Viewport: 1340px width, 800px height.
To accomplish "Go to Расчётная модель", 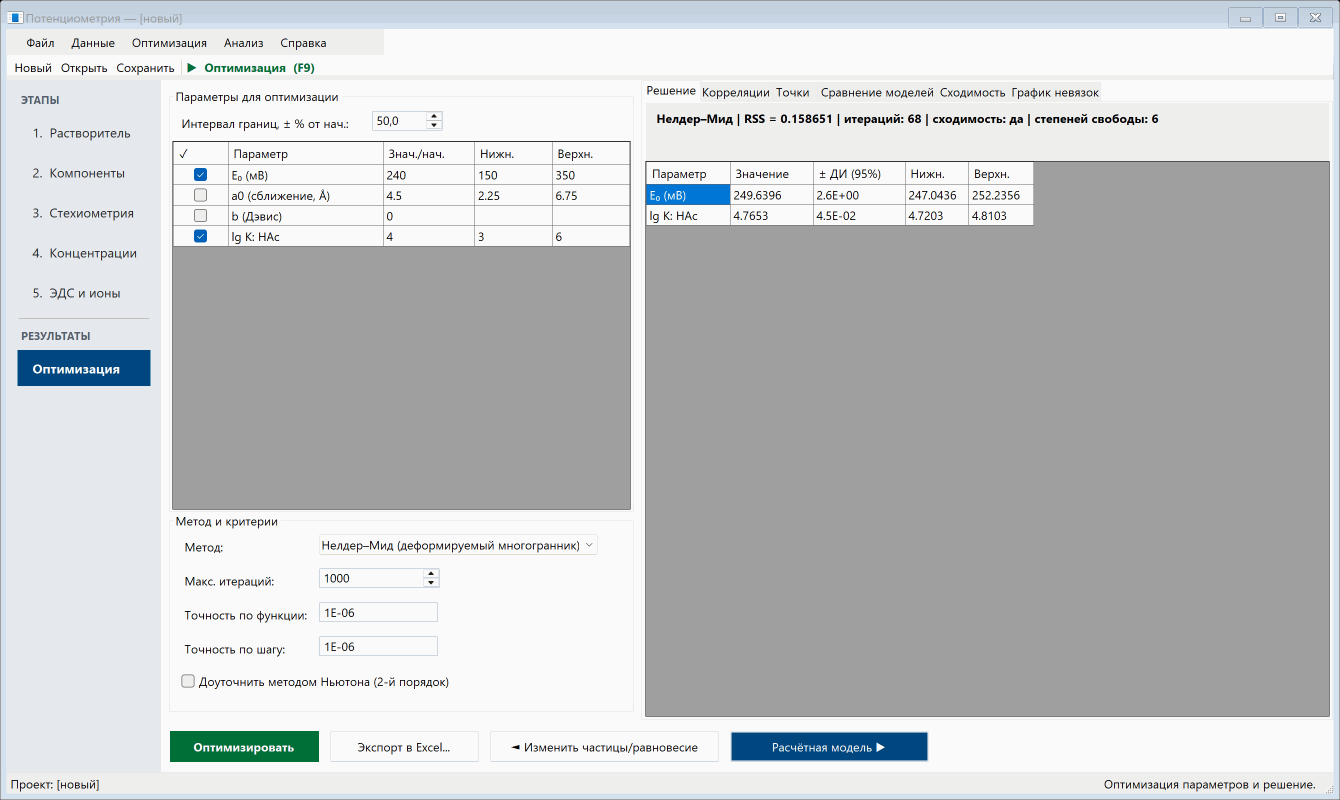I will (829, 747).
